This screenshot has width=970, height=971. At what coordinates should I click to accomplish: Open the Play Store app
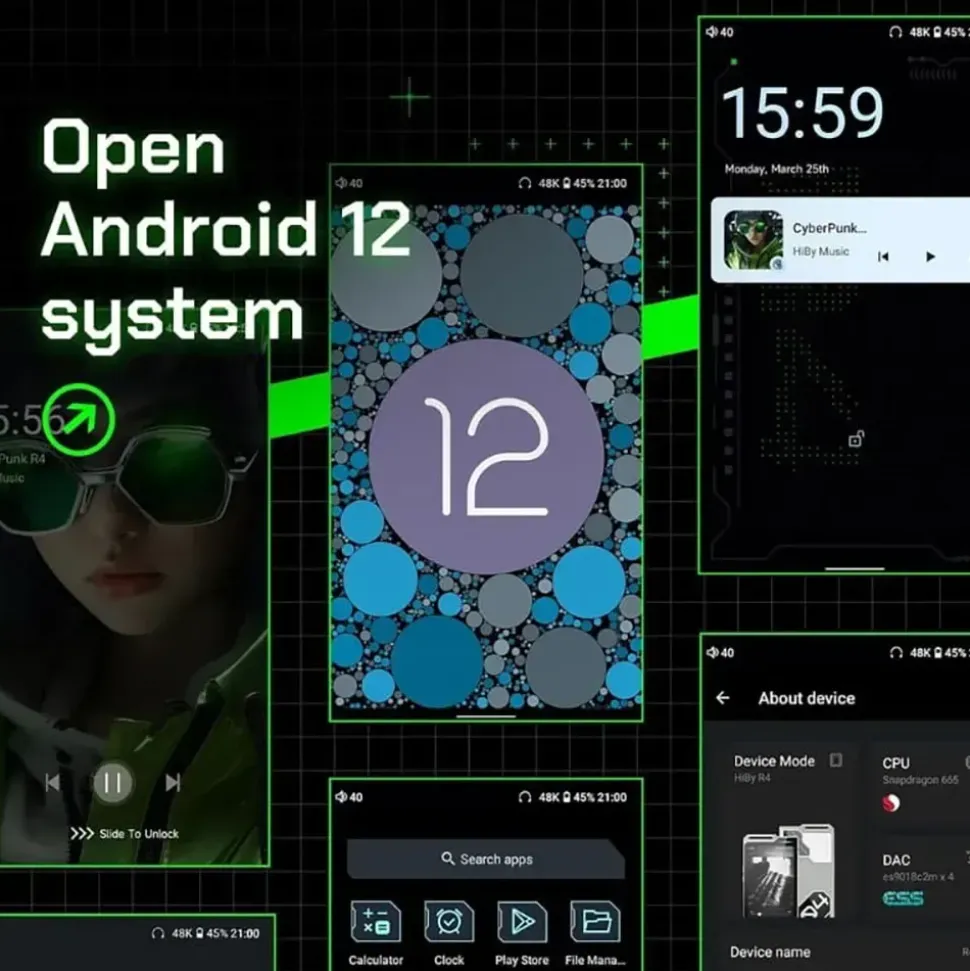[x=522, y=923]
